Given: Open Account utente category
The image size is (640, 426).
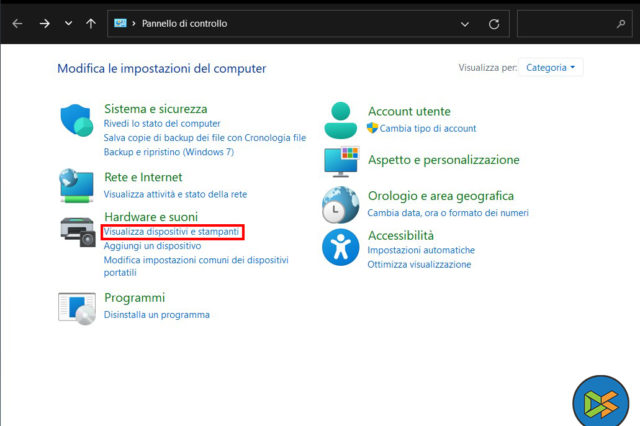Looking at the screenshot, I should (x=409, y=111).
